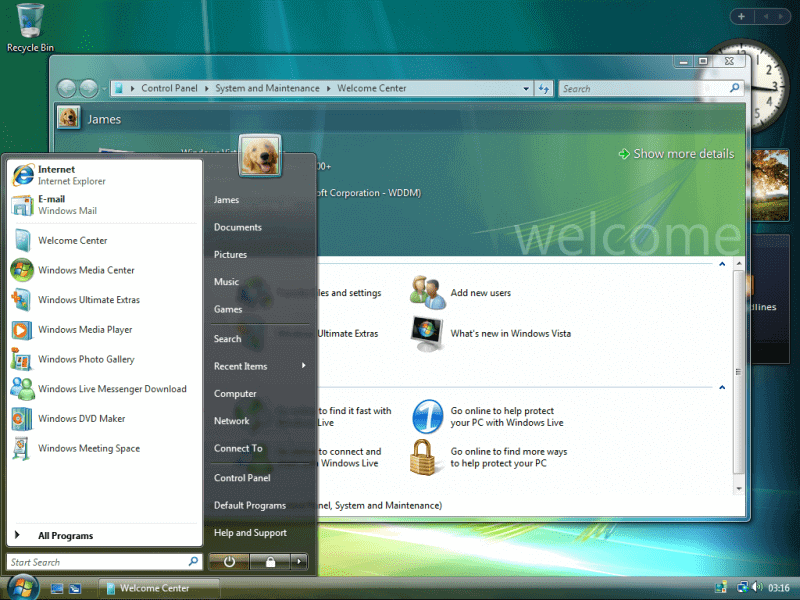The width and height of the screenshot is (800, 600).
Task: Click the Start orb button
Action: (x=22, y=587)
